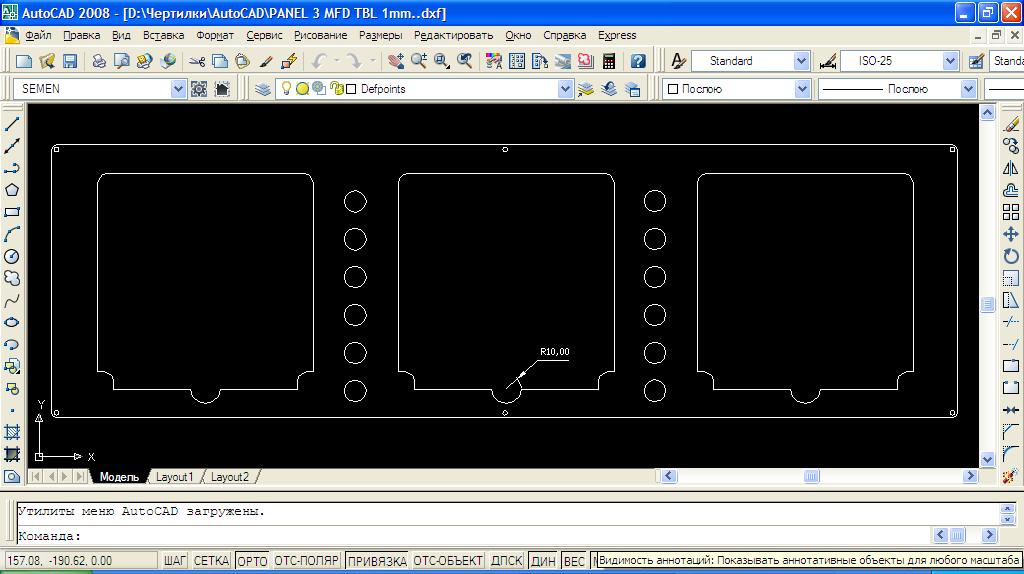Viewport: 1024px width, 574px height.
Task: Select the Polygon draw tool
Action: 12,190
